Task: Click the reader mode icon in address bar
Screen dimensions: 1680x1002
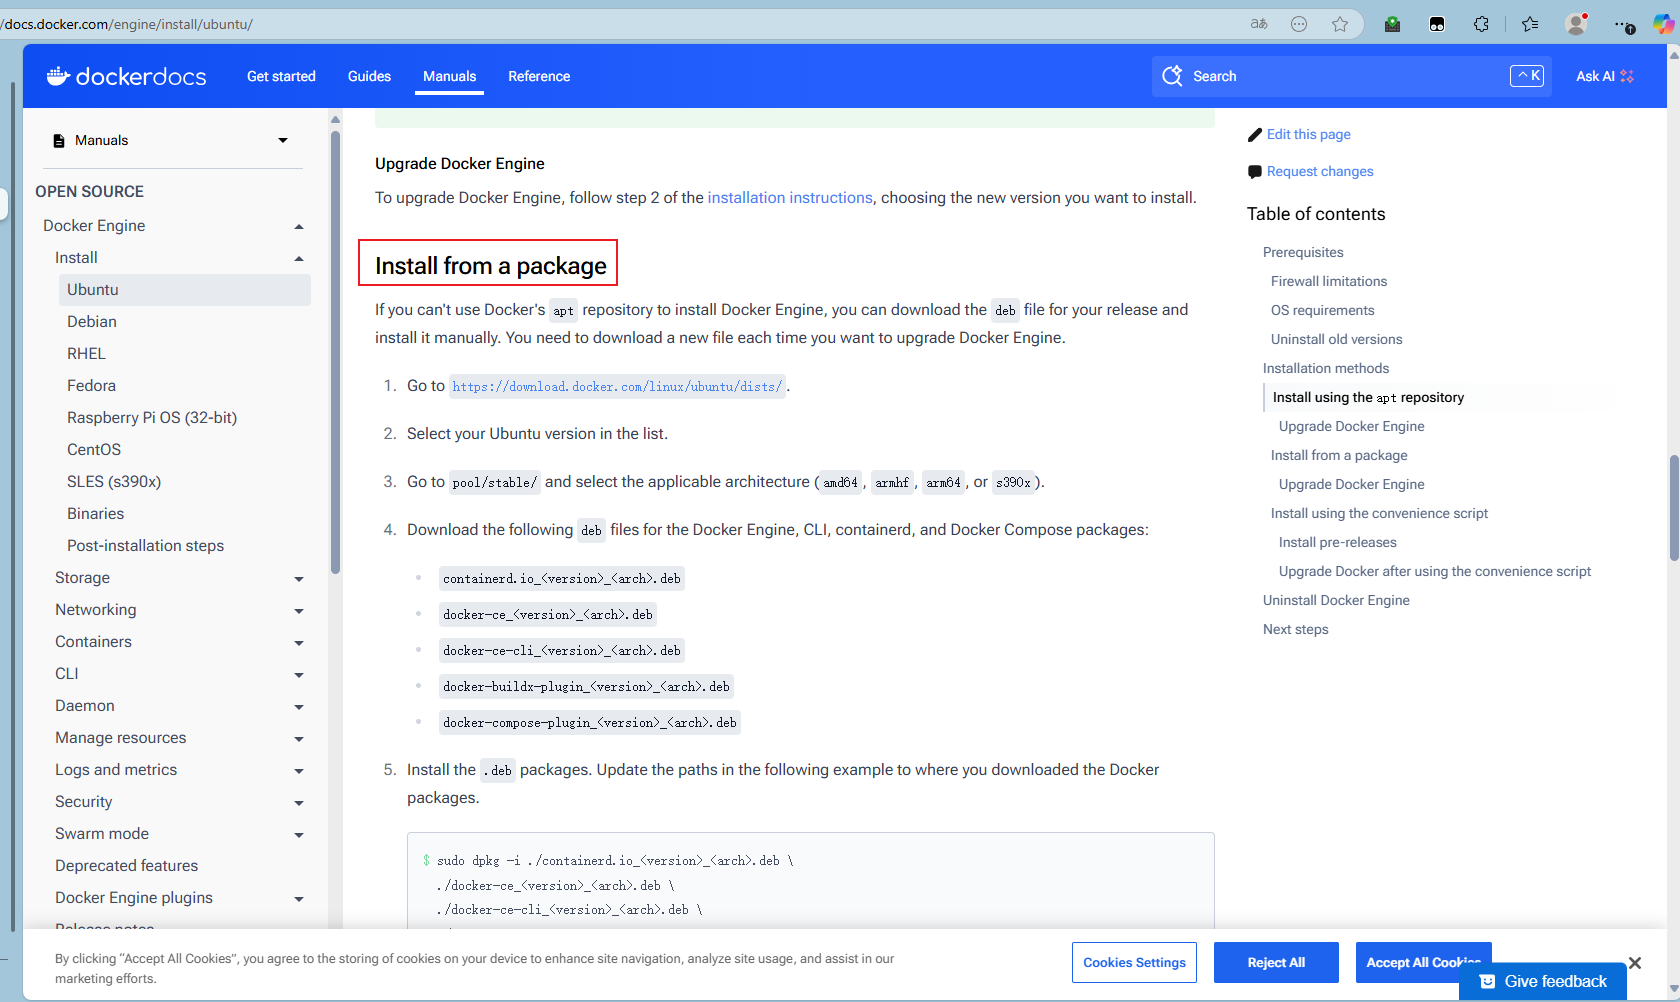Action: [1299, 24]
